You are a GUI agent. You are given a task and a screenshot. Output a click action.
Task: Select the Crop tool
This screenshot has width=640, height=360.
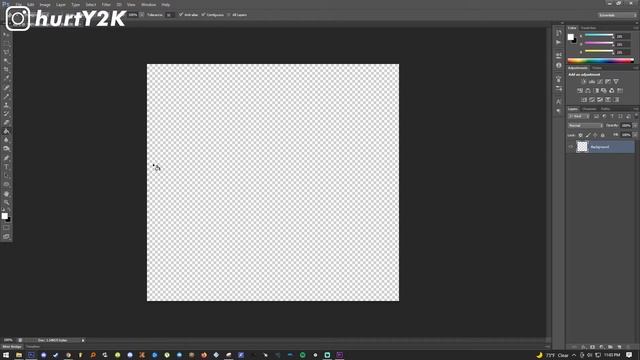pyautogui.click(x=6, y=70)
